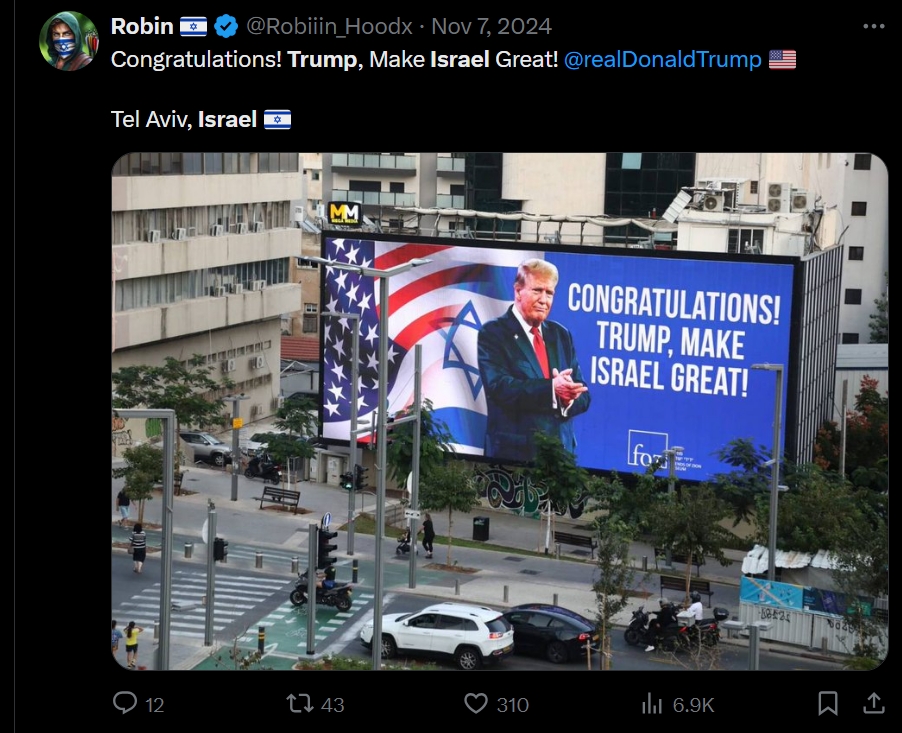
Task: Open Robin's hooded avatar profile picture
Action: click(x=68, y=41)
